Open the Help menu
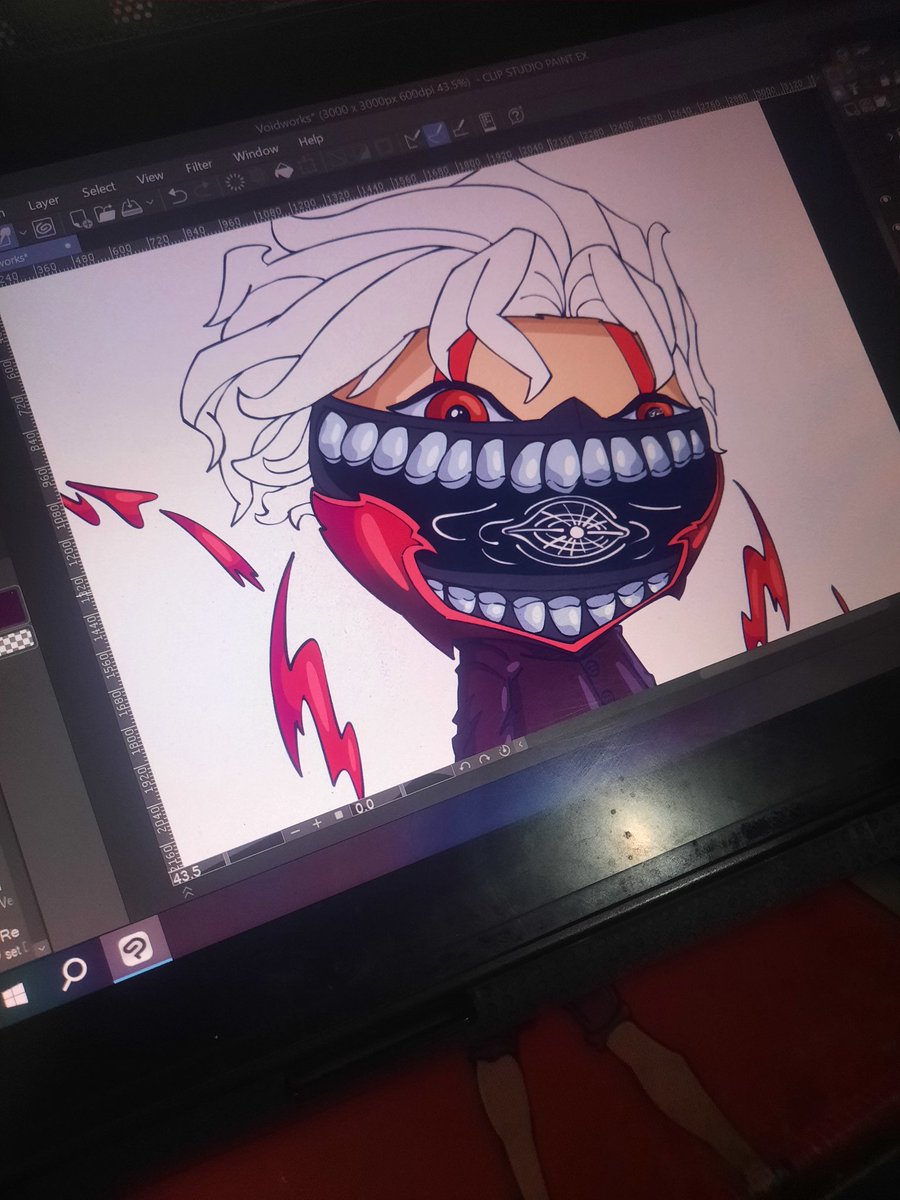The height and width of the screenshot is (1200, 900). [311, 140]
